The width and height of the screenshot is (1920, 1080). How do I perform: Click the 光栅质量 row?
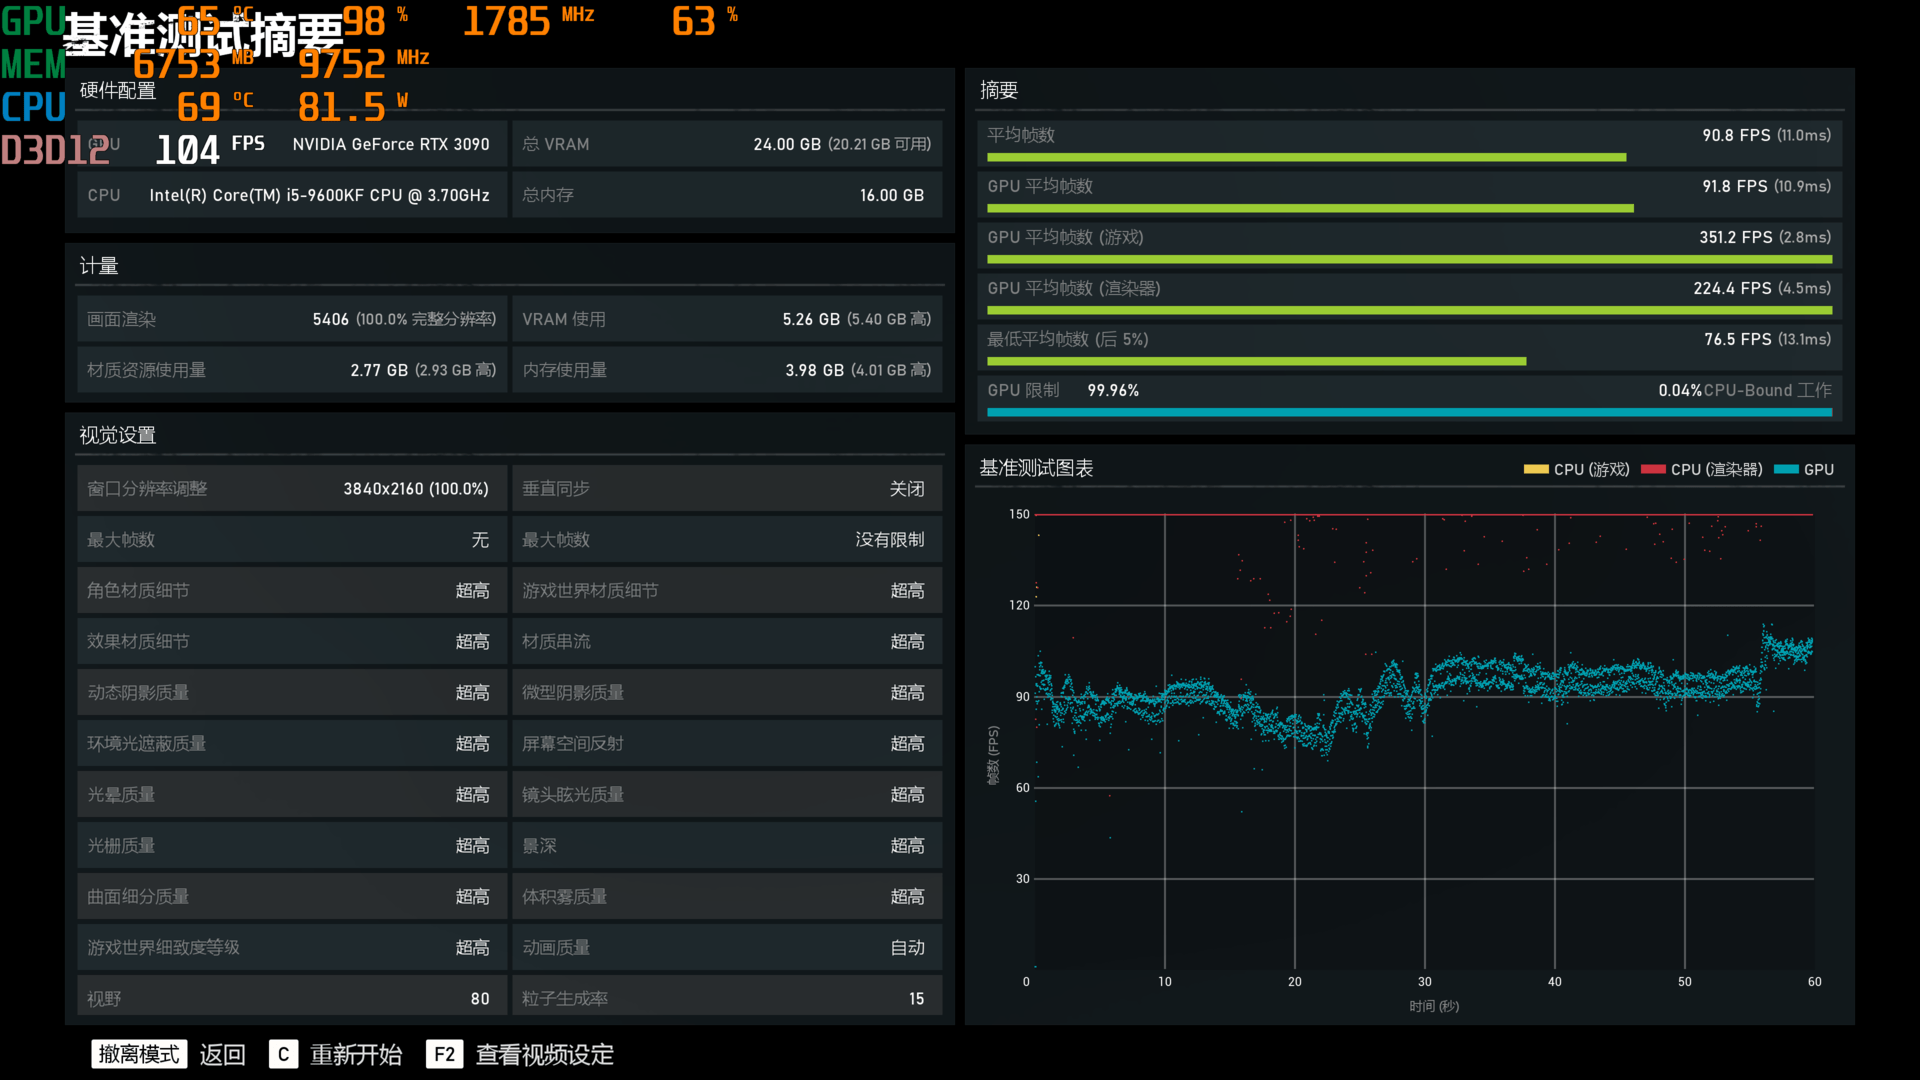click(x=292, y=846)
